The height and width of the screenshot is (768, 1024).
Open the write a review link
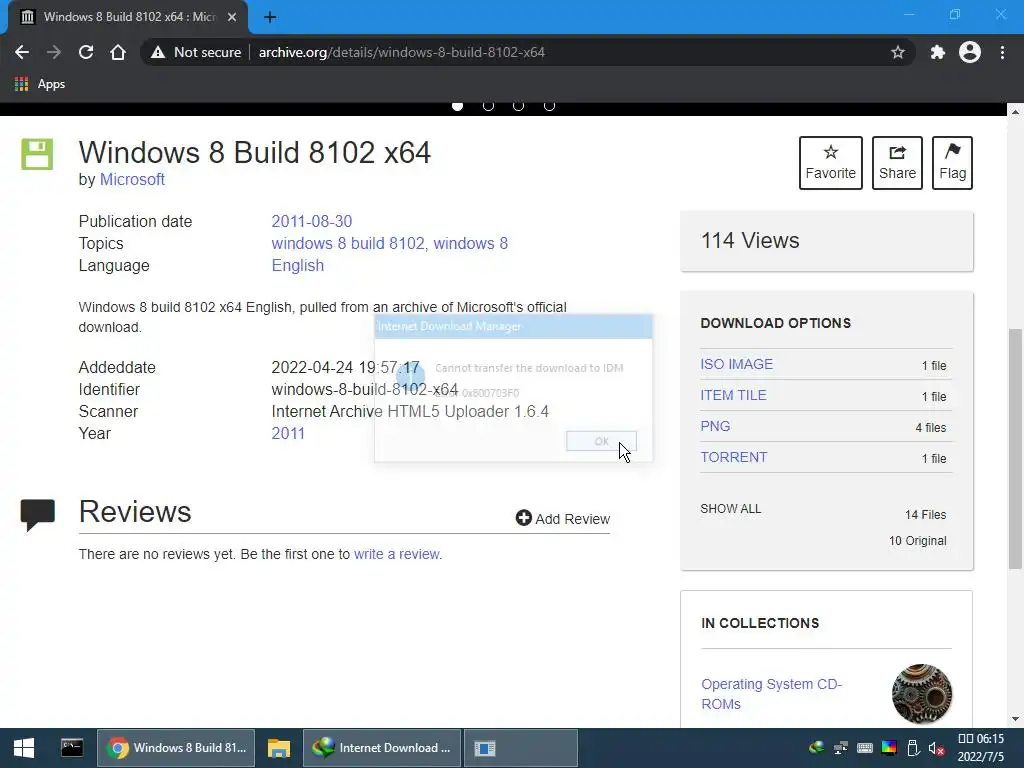[397, 554]
